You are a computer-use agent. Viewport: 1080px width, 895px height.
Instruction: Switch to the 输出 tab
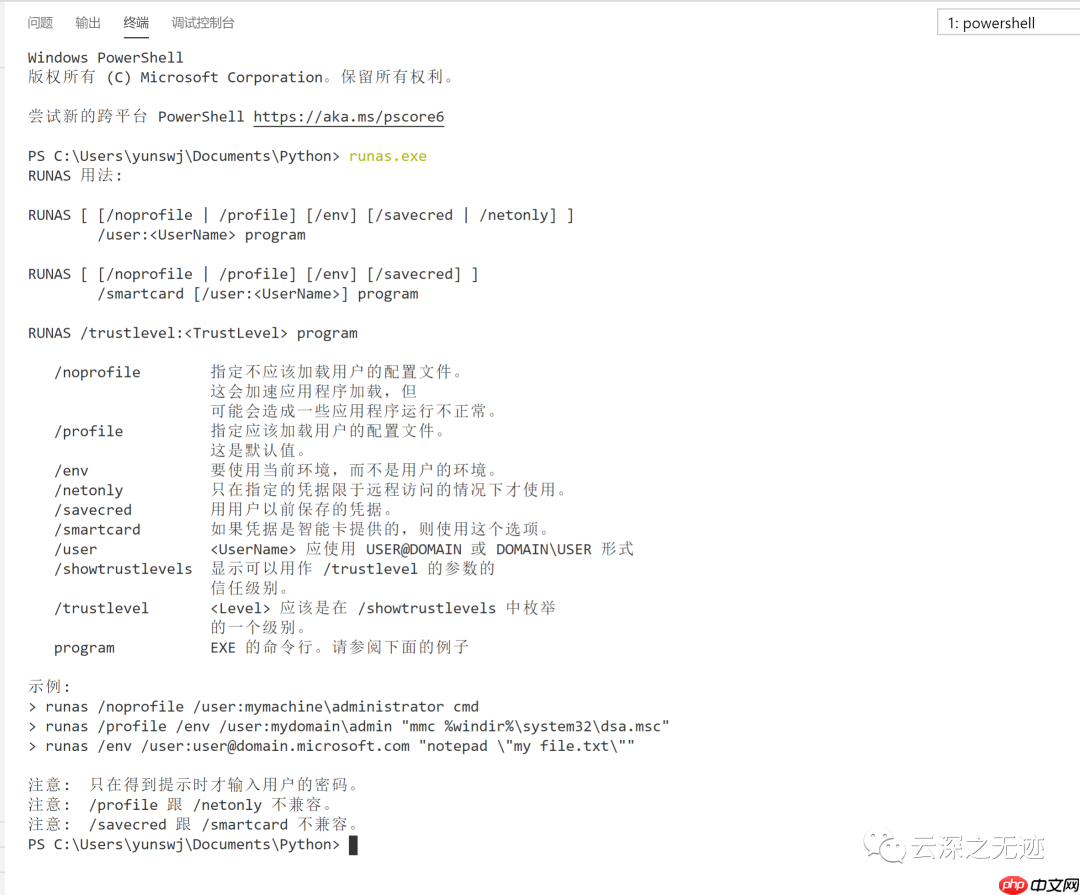tap(87, 22)
